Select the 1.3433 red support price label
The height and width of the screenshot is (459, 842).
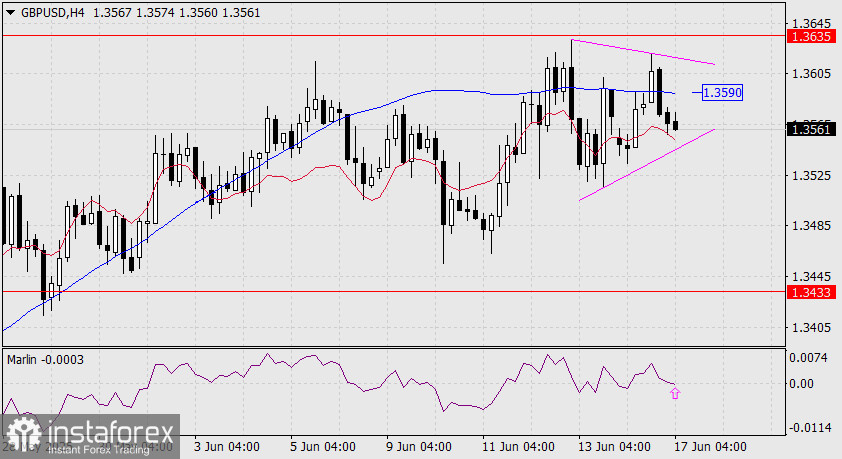pyautogui.click(x=812, y=292)
